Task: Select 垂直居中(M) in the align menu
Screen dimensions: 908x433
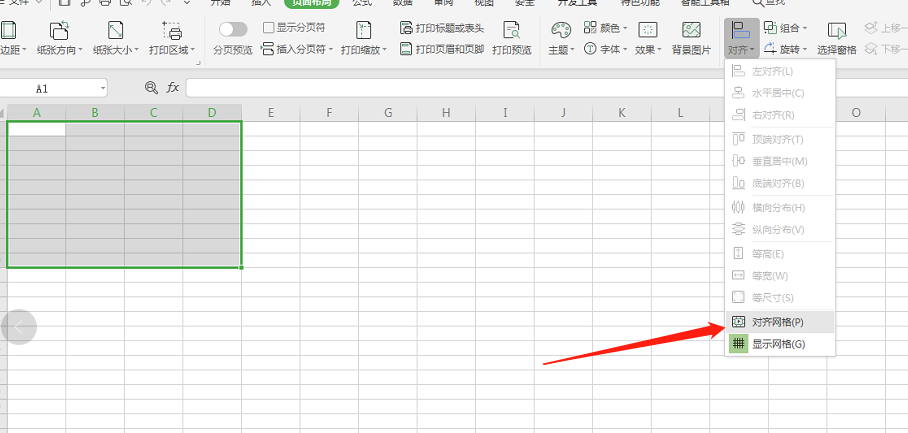Action: [x=779, y=162]
